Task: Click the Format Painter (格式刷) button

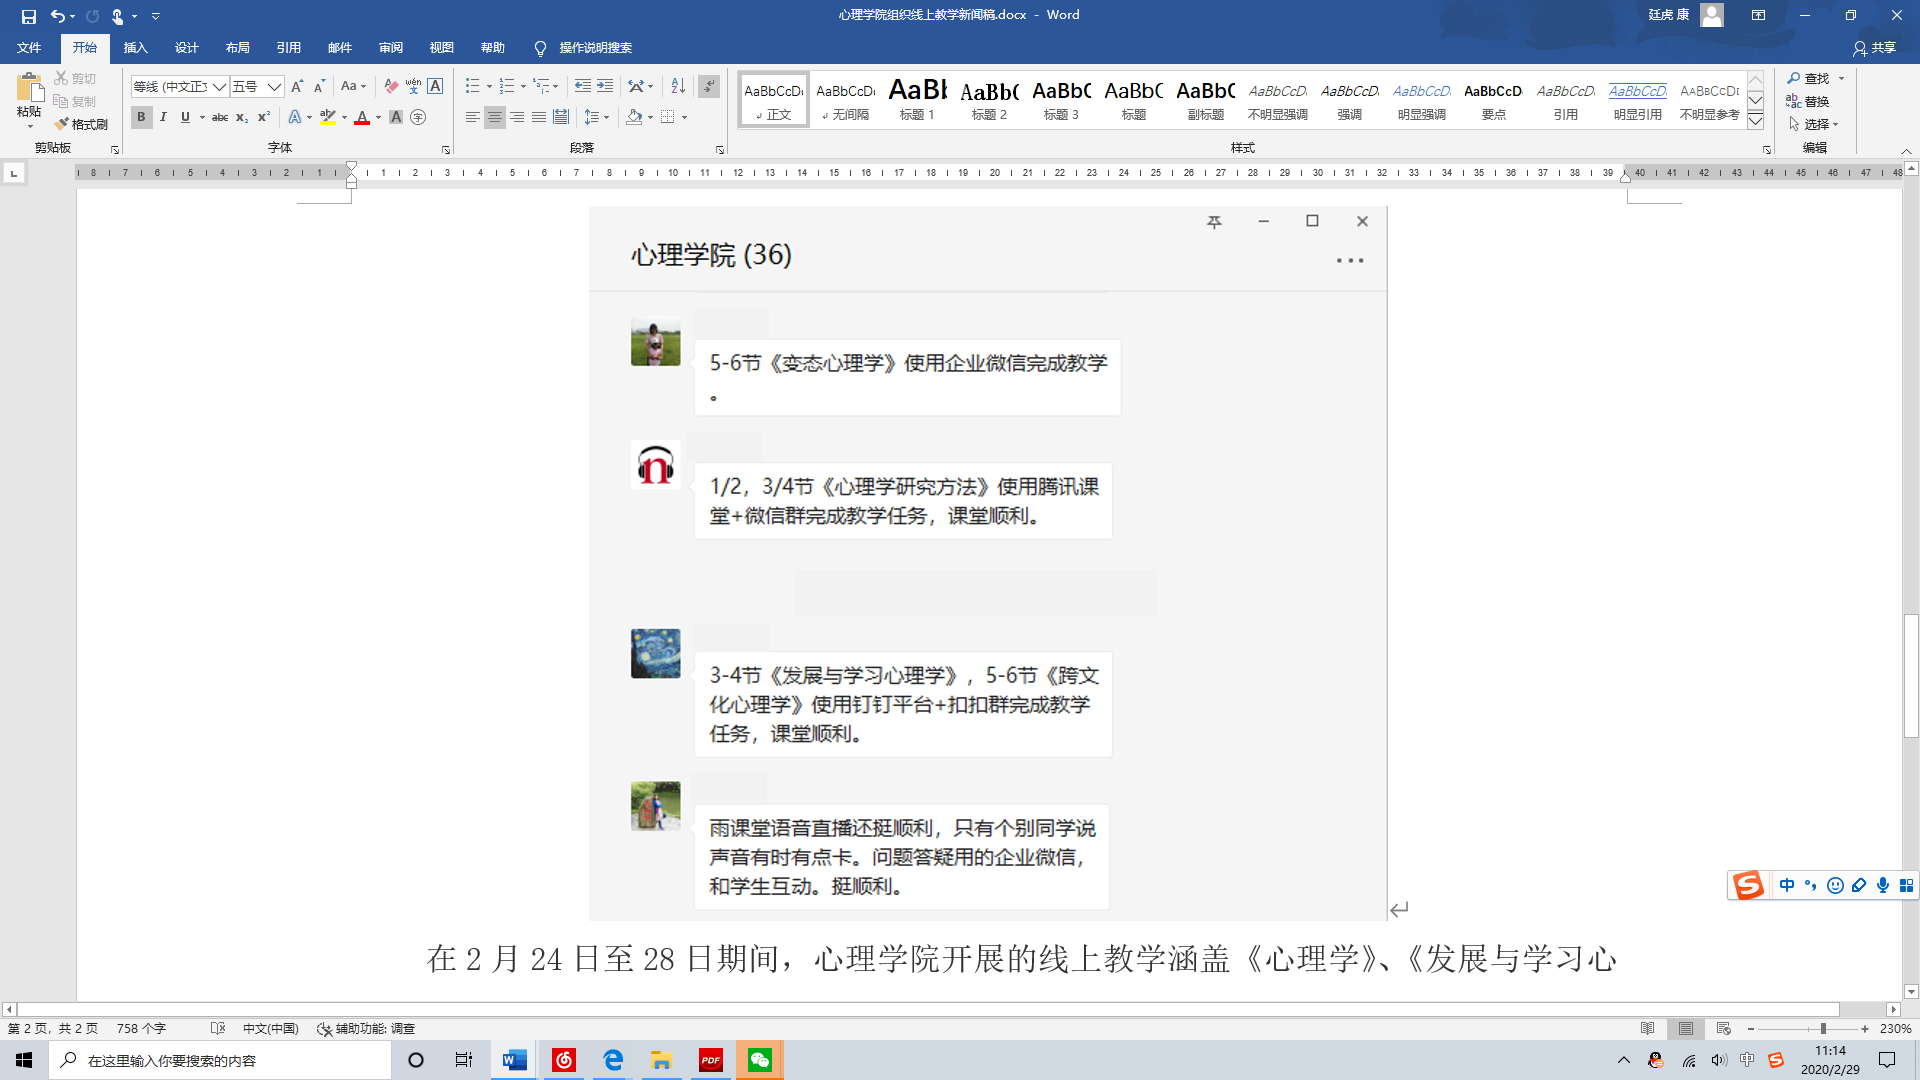Action: [82, 124]
